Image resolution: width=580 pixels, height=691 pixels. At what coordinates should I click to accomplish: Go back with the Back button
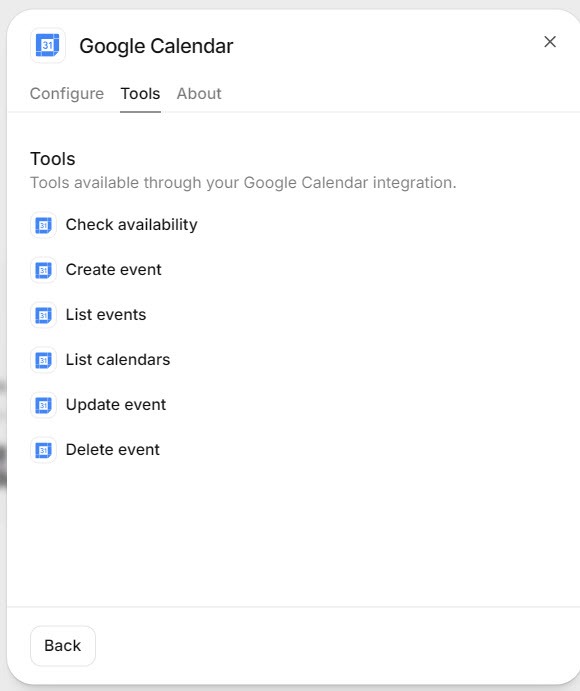63,646
